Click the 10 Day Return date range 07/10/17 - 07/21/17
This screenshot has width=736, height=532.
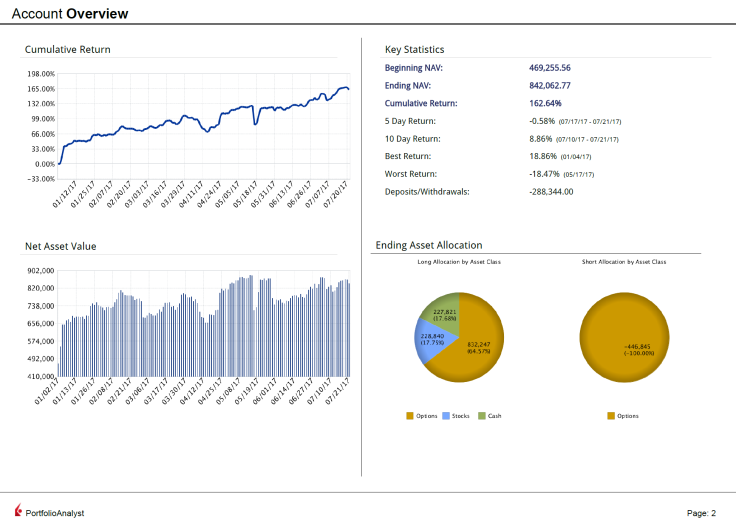click(587, 140)
